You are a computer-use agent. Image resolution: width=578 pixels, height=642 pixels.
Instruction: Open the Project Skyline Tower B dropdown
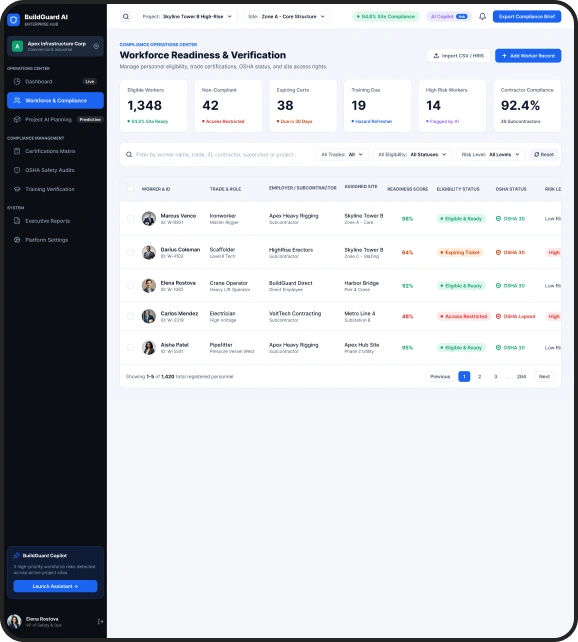(x=187, y=16)
